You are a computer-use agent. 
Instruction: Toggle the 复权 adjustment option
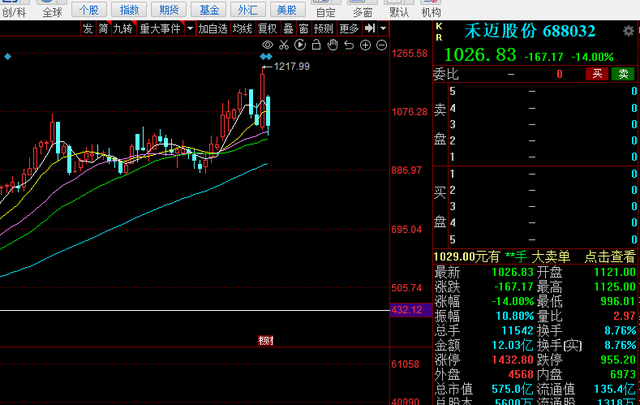(267, 29)
